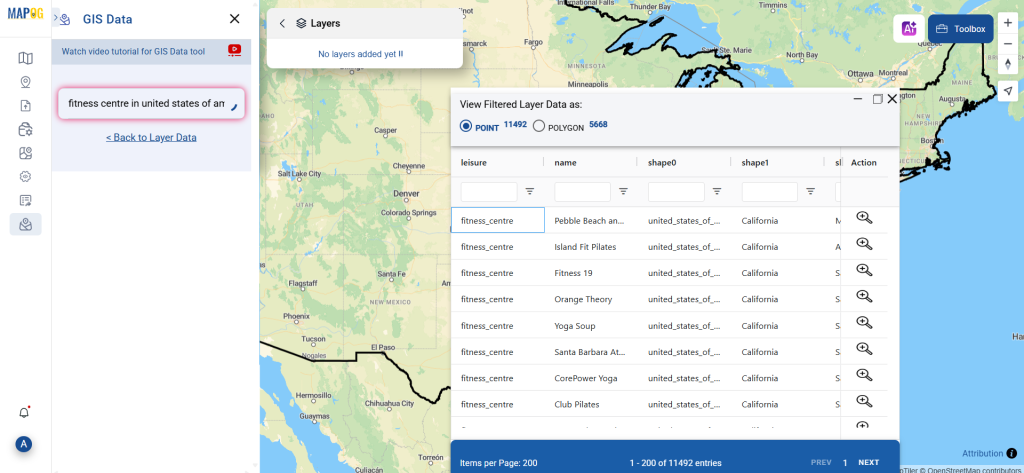The height and width of the screenshot is (473, 1024).
Task: Open the notifications bell icon
Action: point(25,412)
